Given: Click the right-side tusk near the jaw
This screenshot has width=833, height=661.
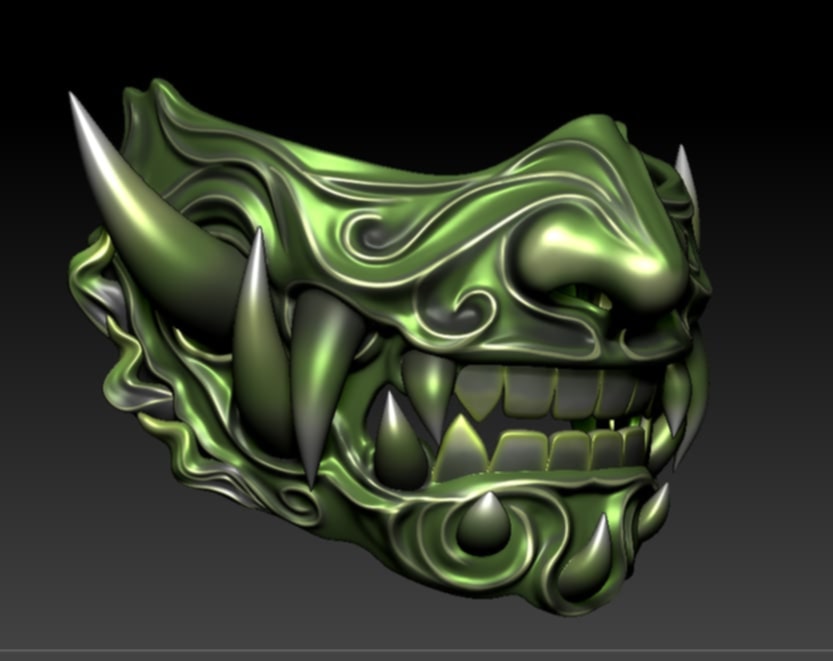Looking at the screenshot, I should pyautogui.click(x=680, y=400).
